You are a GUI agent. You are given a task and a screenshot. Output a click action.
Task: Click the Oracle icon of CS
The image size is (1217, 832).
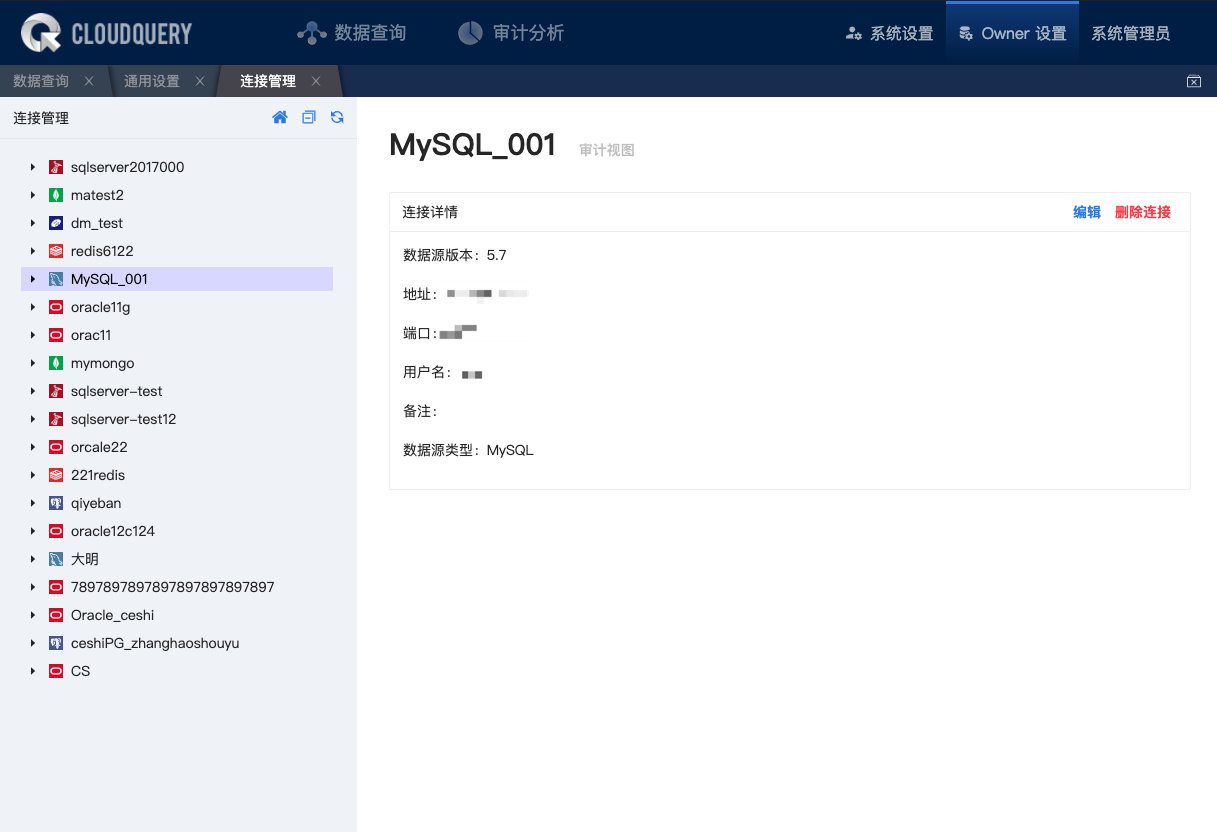pos(56,671)
